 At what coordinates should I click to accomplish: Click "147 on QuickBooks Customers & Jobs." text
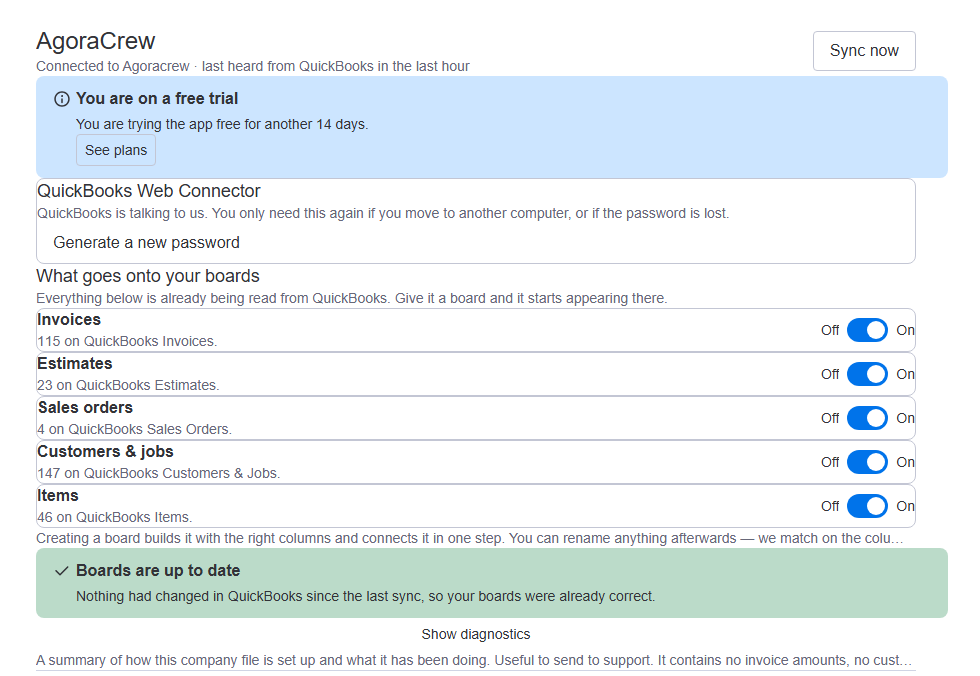coord(159,474)
